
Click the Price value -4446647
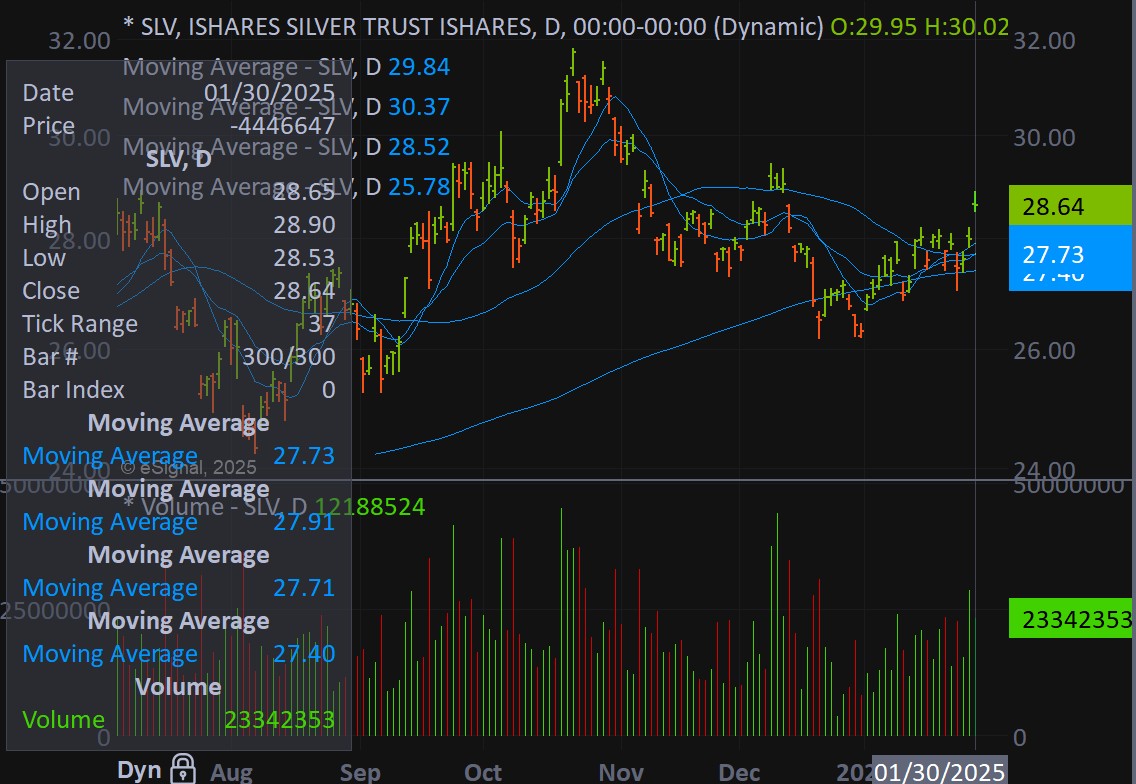[283, 125]
